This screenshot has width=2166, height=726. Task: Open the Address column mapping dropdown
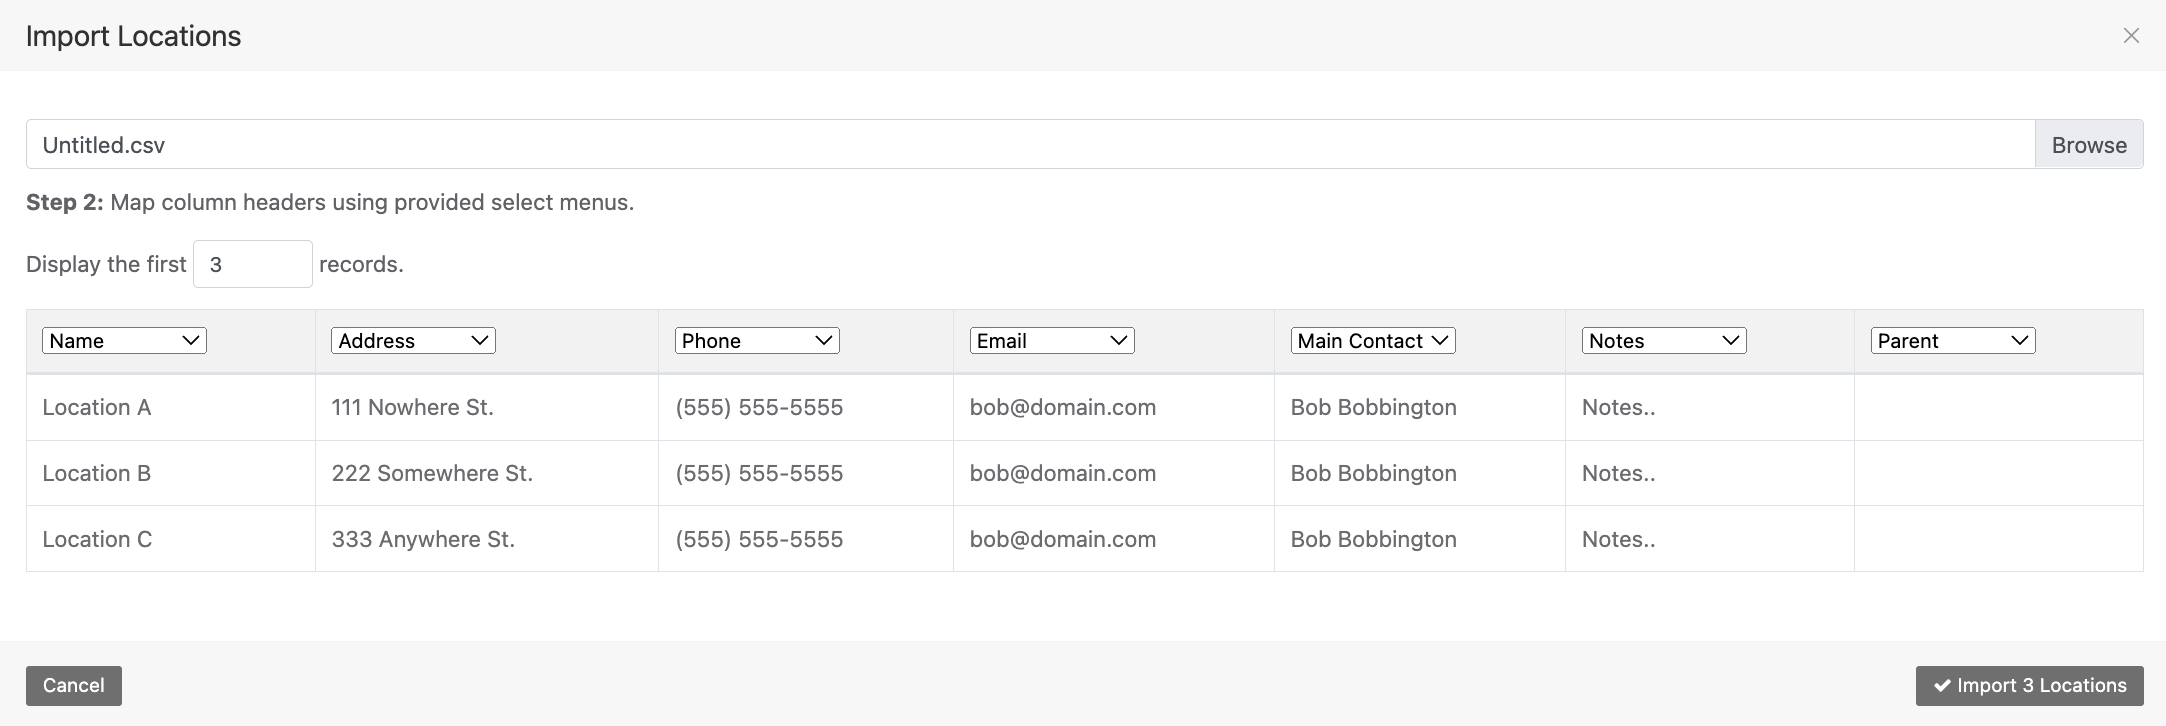413,341
